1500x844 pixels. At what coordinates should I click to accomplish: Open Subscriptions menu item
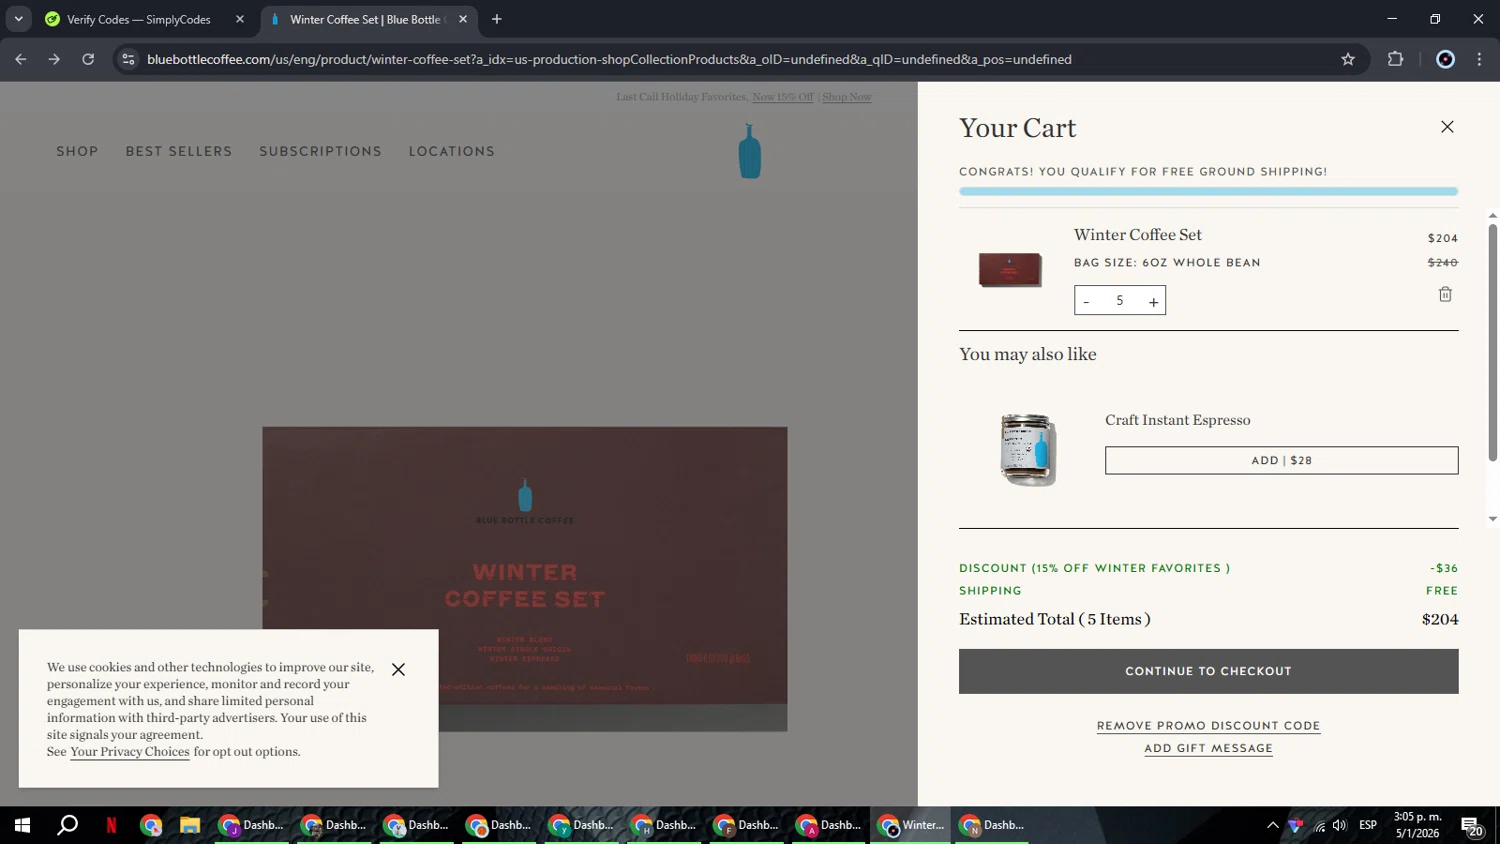click(x=320, y=151)
